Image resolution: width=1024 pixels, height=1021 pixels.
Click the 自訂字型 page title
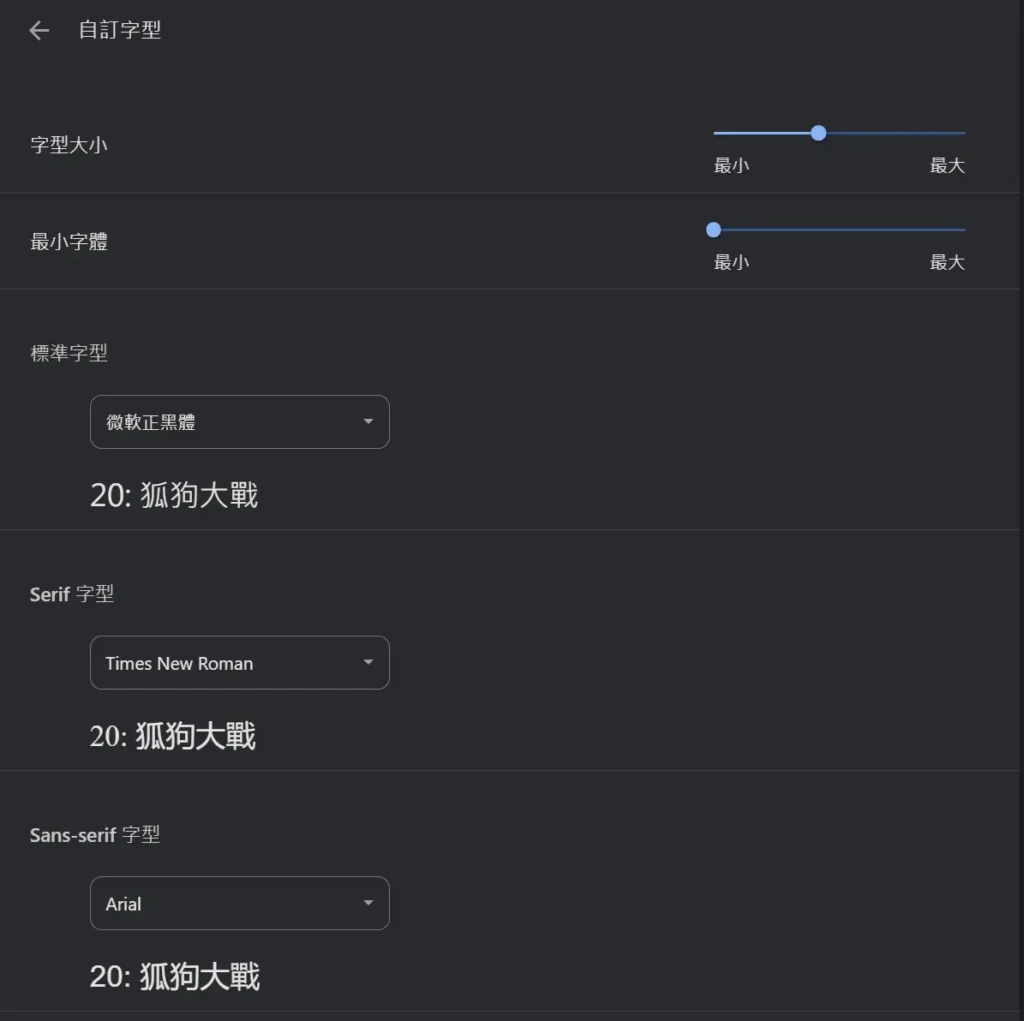[x=120, y=30]
